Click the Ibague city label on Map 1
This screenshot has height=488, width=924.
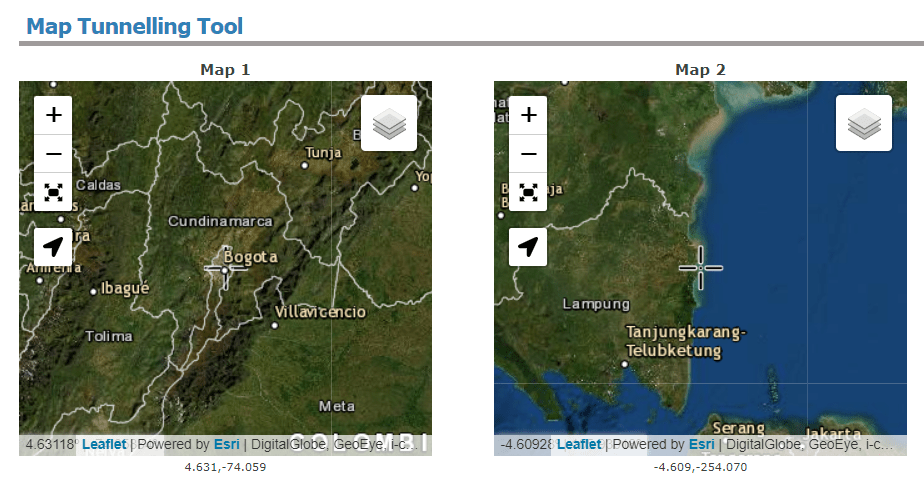[x=124, y=289]
